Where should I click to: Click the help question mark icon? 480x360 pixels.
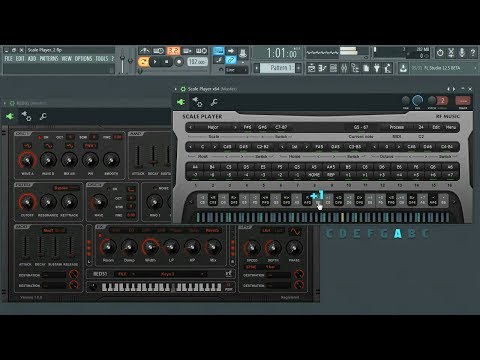coord(473,52)
